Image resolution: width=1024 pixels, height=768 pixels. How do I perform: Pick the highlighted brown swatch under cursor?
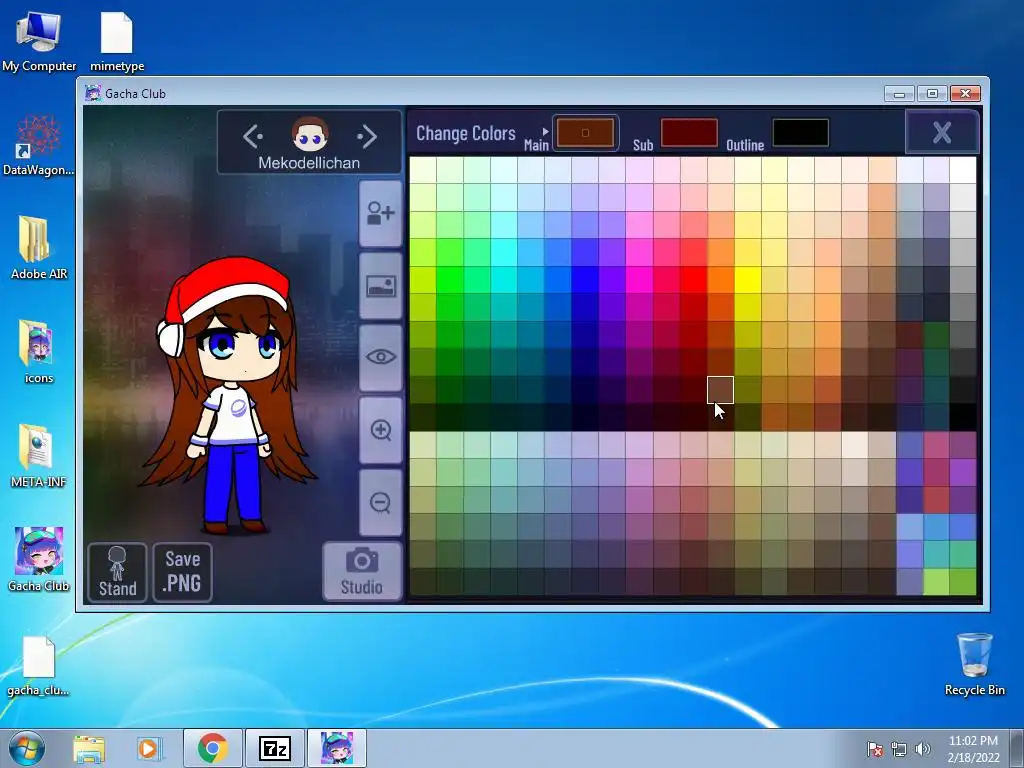pos(720,390)
